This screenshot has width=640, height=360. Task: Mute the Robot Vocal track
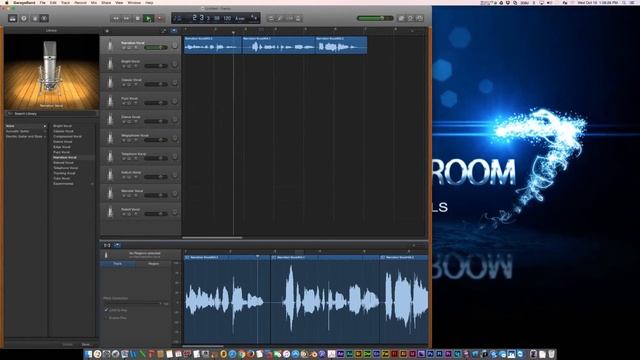(x=124, y=214)
